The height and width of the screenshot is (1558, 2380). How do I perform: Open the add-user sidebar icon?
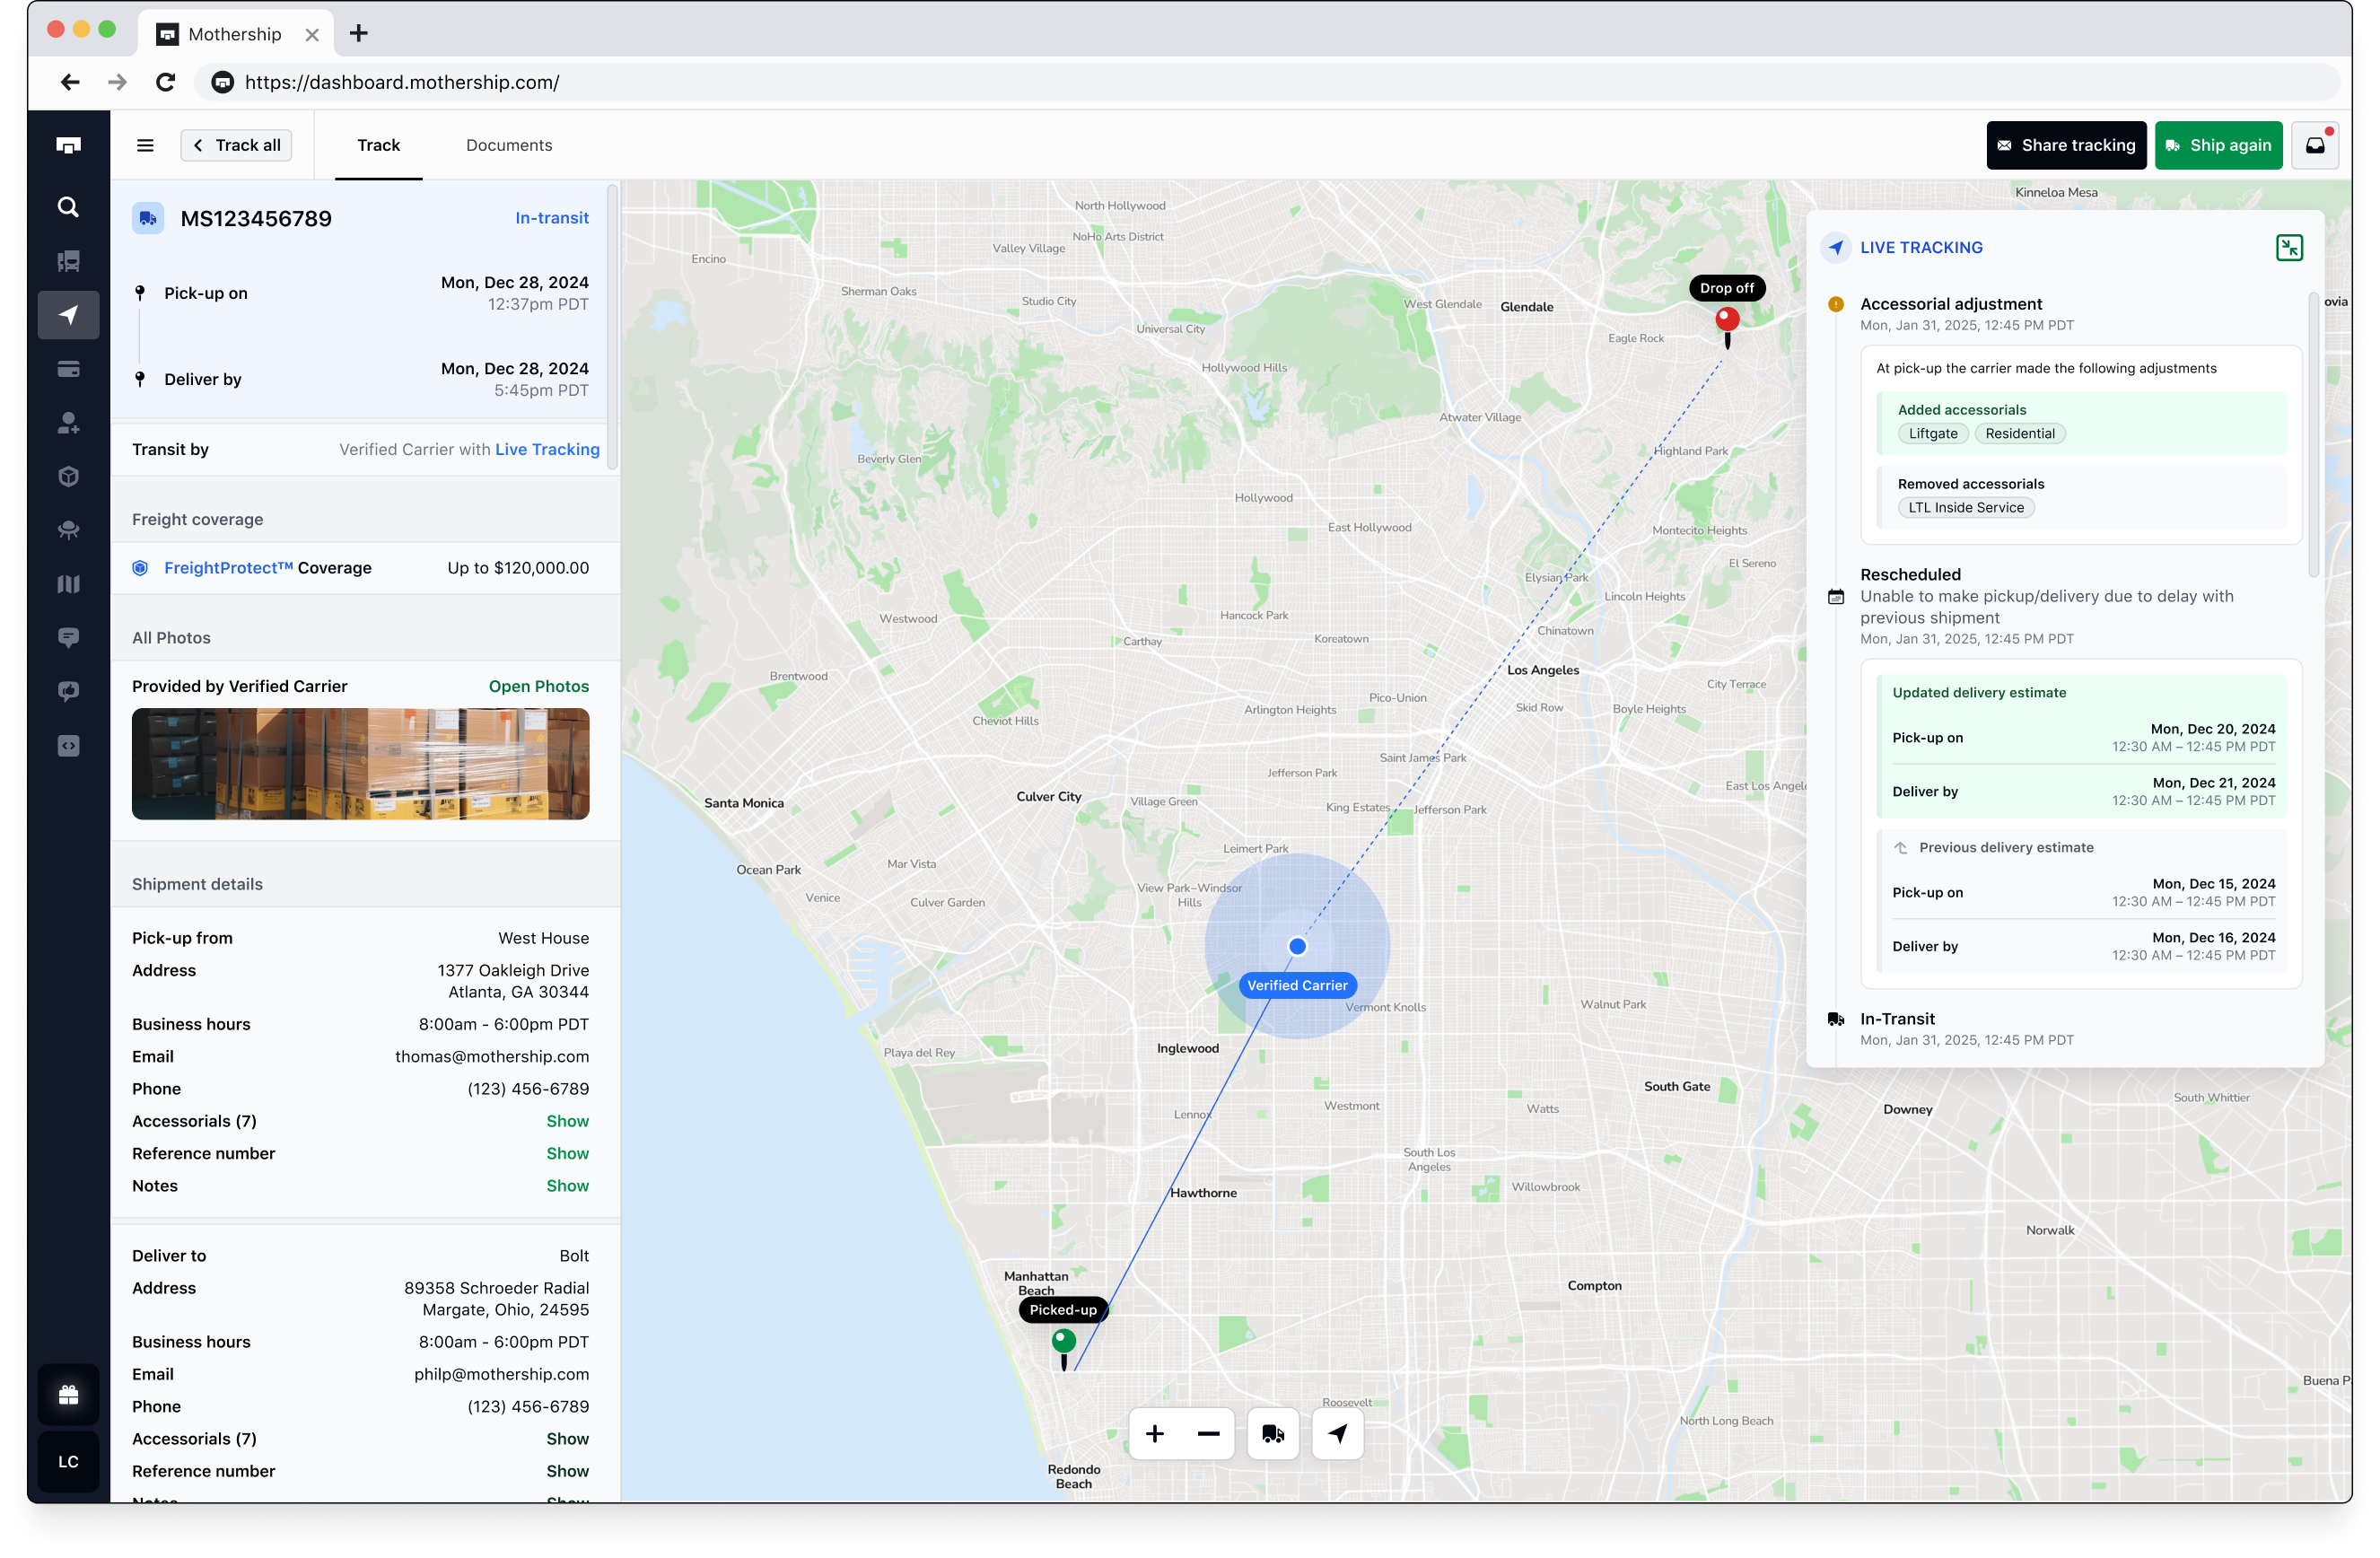pos(68,423)
